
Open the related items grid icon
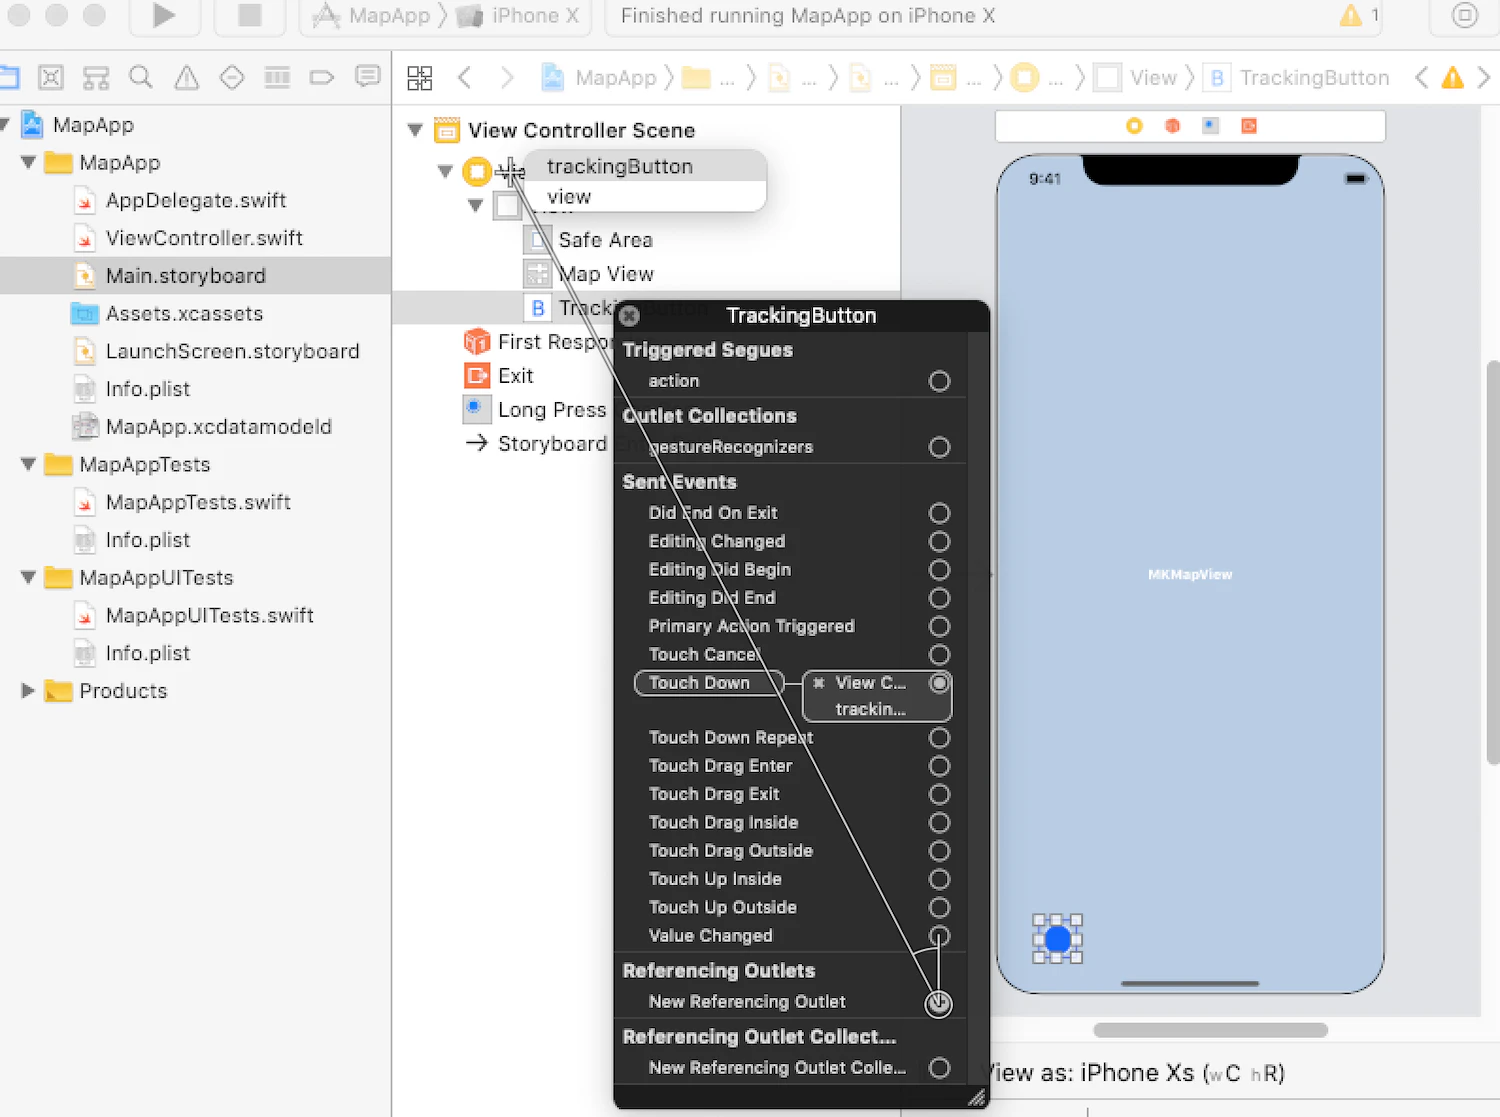click(420, 78)
